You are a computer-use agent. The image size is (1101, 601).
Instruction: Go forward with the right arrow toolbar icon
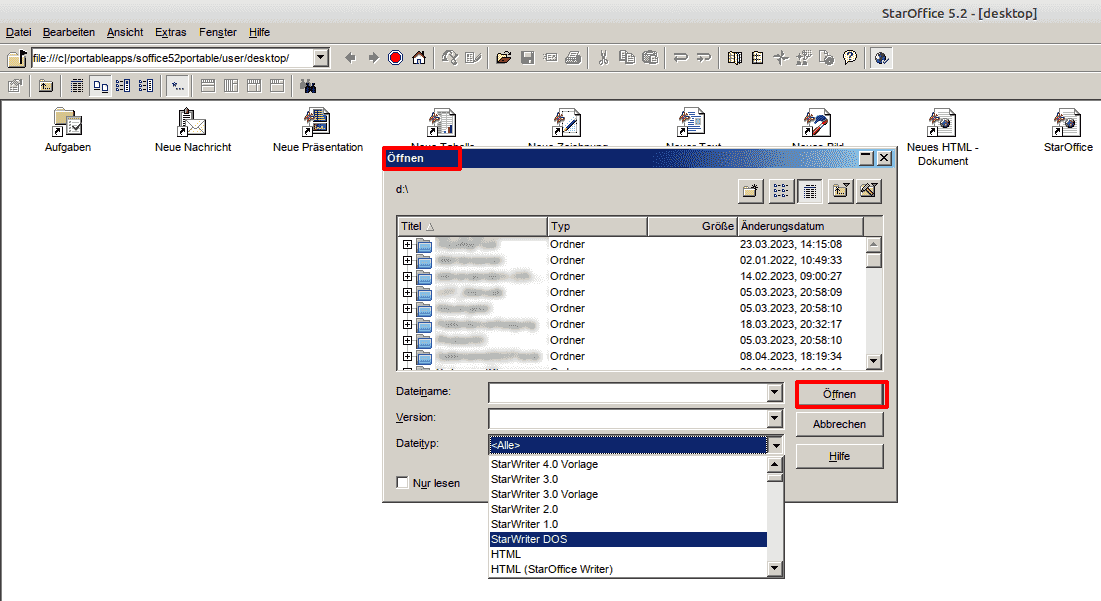pos(374,58)
